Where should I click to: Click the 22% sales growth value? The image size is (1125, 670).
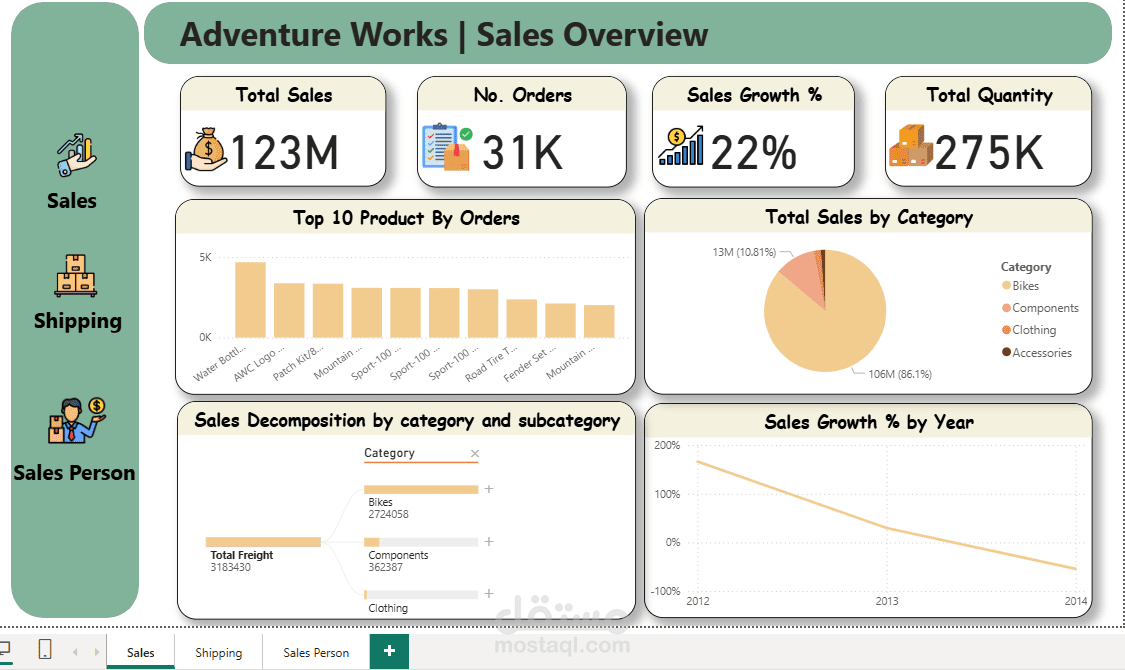pos(753,153)
